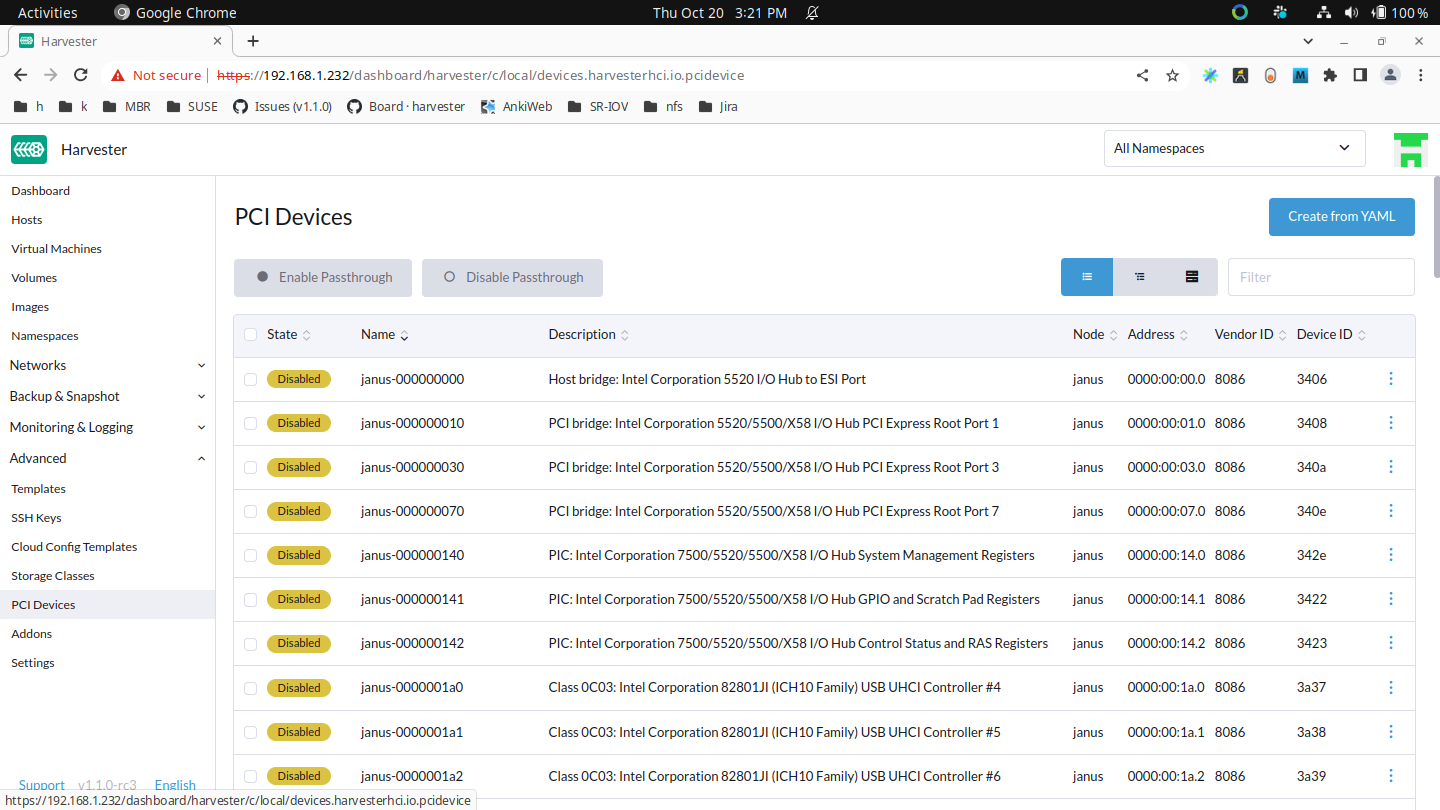1440x810 pixels.
Task: Open the actions menu for janus-000000000
Action: [1390, 379]
